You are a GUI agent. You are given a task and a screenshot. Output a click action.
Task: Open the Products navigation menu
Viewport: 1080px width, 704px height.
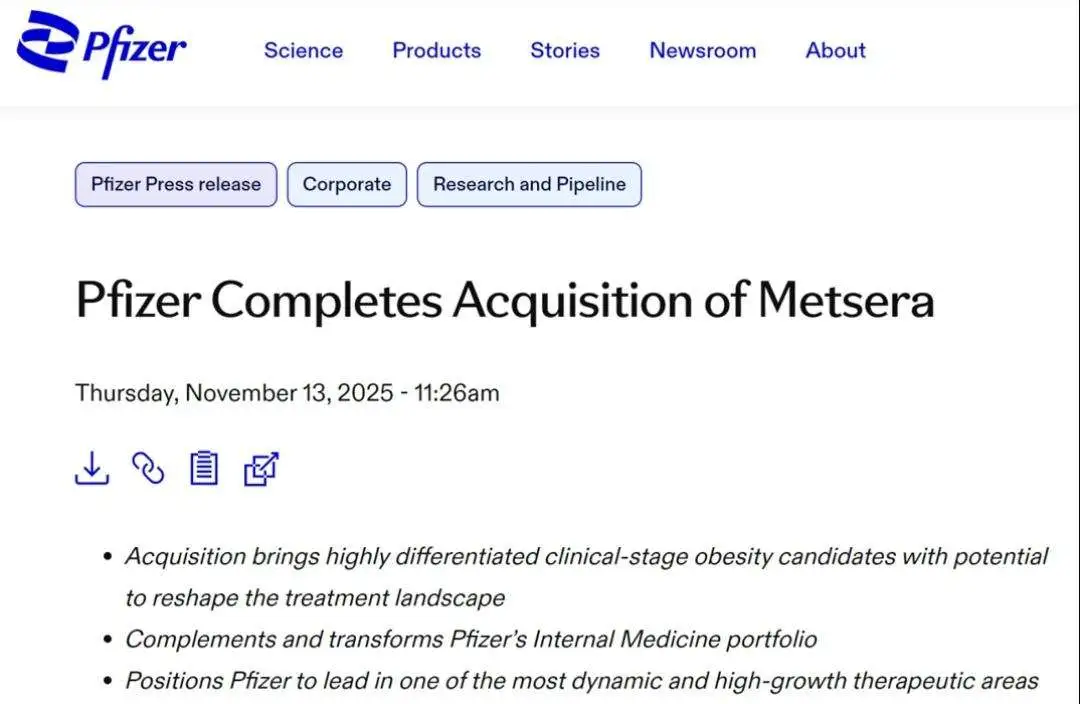coord(436,50)
